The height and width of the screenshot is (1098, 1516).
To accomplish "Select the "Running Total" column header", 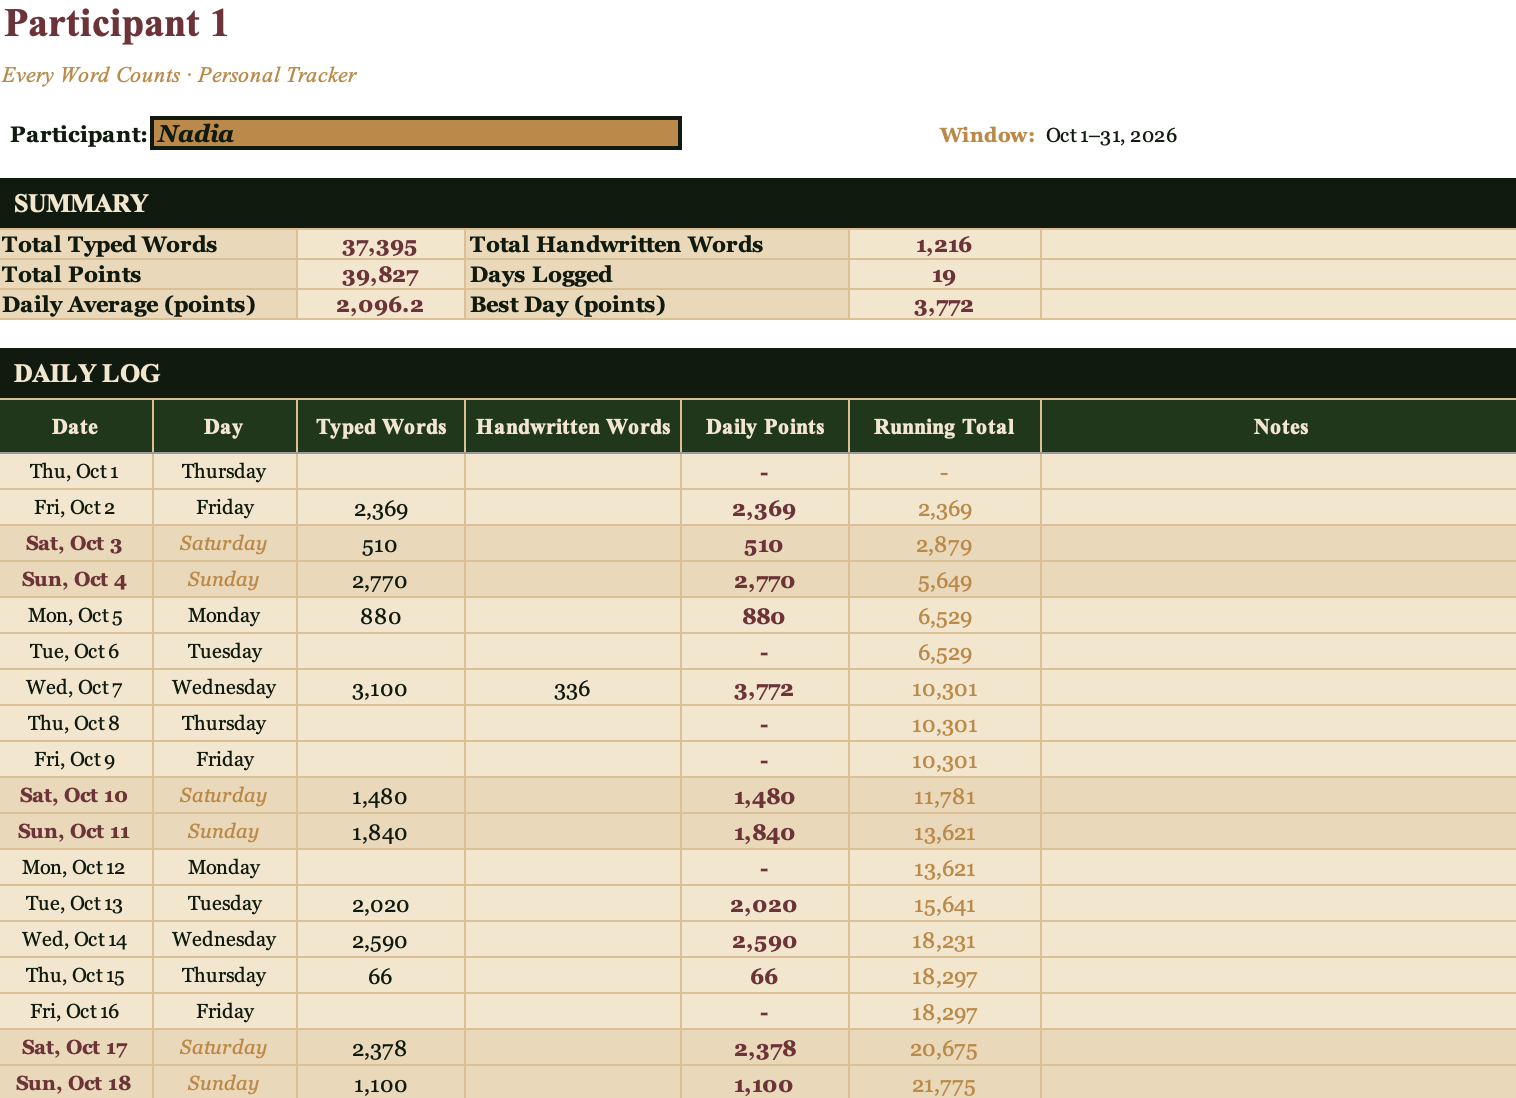I will click(944, 427).
